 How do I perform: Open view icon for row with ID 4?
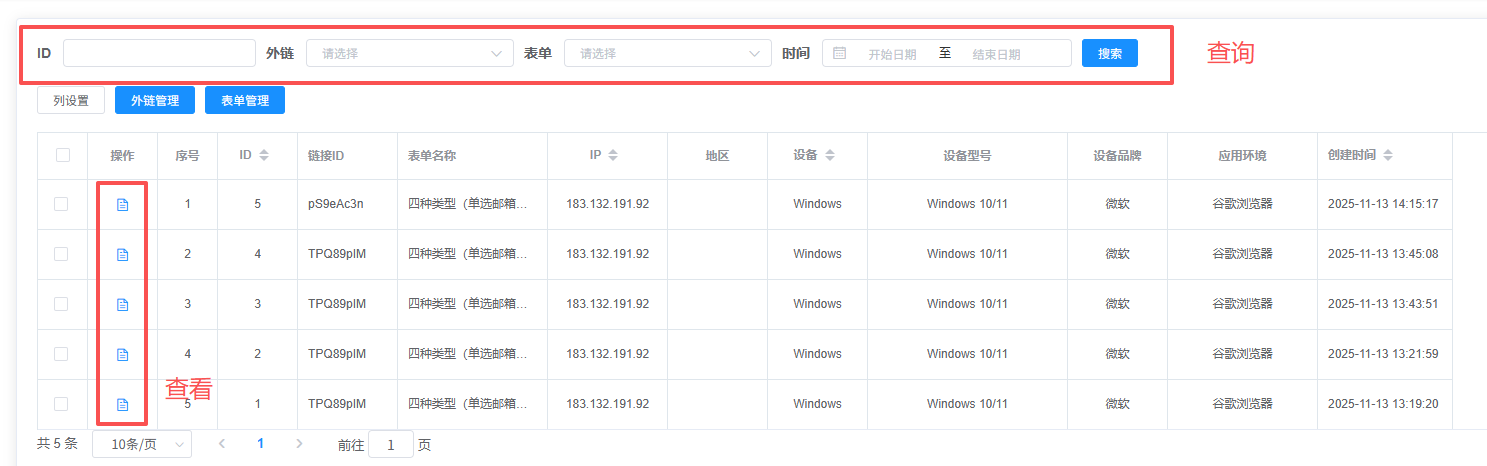(x=123, y=254)
